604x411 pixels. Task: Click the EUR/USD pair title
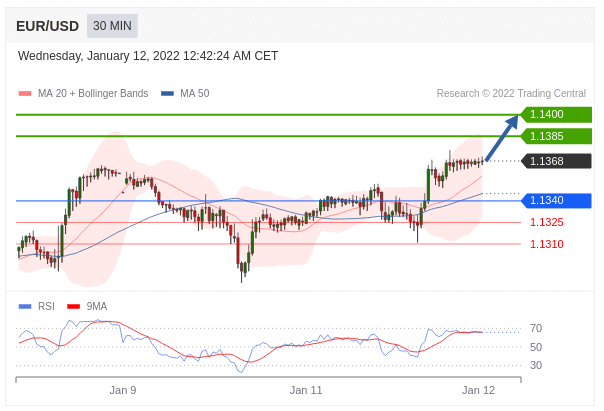pyautogui.click(x=47, y=26)
